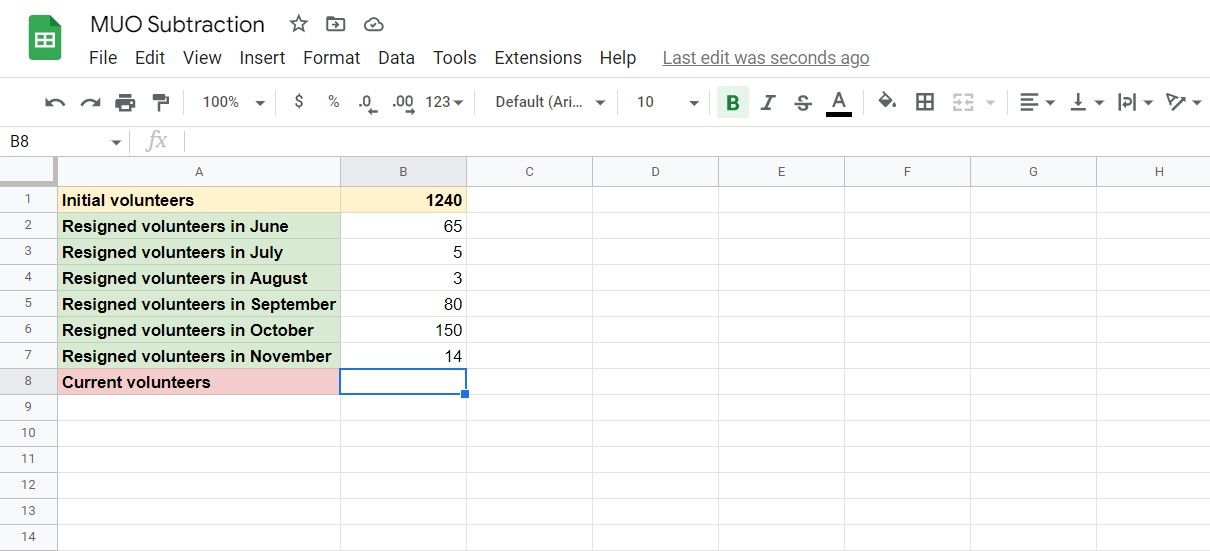
Task: Star the MUO Subtraction document
Action: pyautogui.click(x=298, y=24)
